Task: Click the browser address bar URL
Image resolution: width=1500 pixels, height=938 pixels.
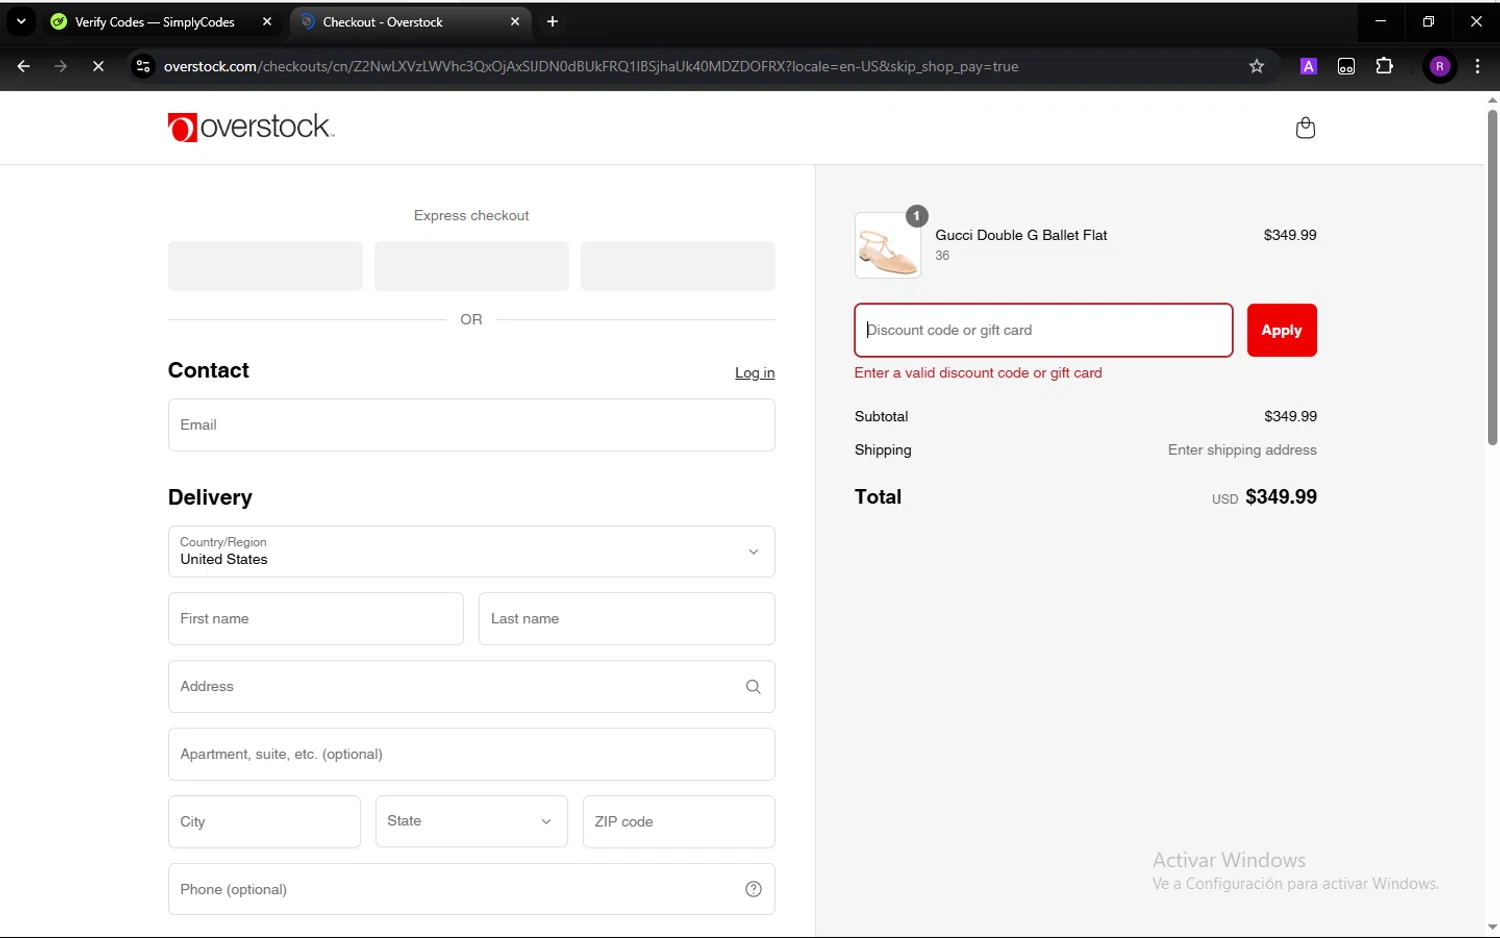Action: pyautogui.click(x=591, y=67)
